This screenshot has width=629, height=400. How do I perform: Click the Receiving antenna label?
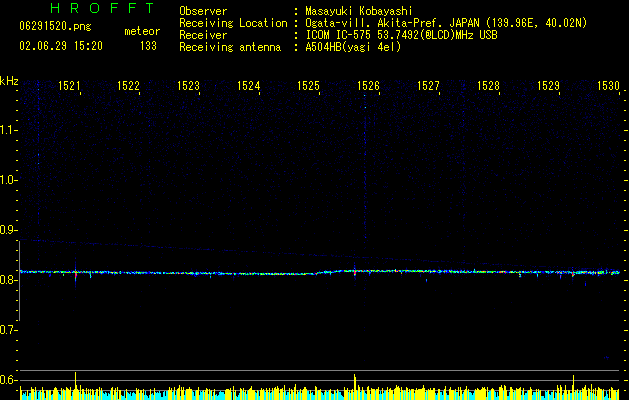(x=230, y=47)
